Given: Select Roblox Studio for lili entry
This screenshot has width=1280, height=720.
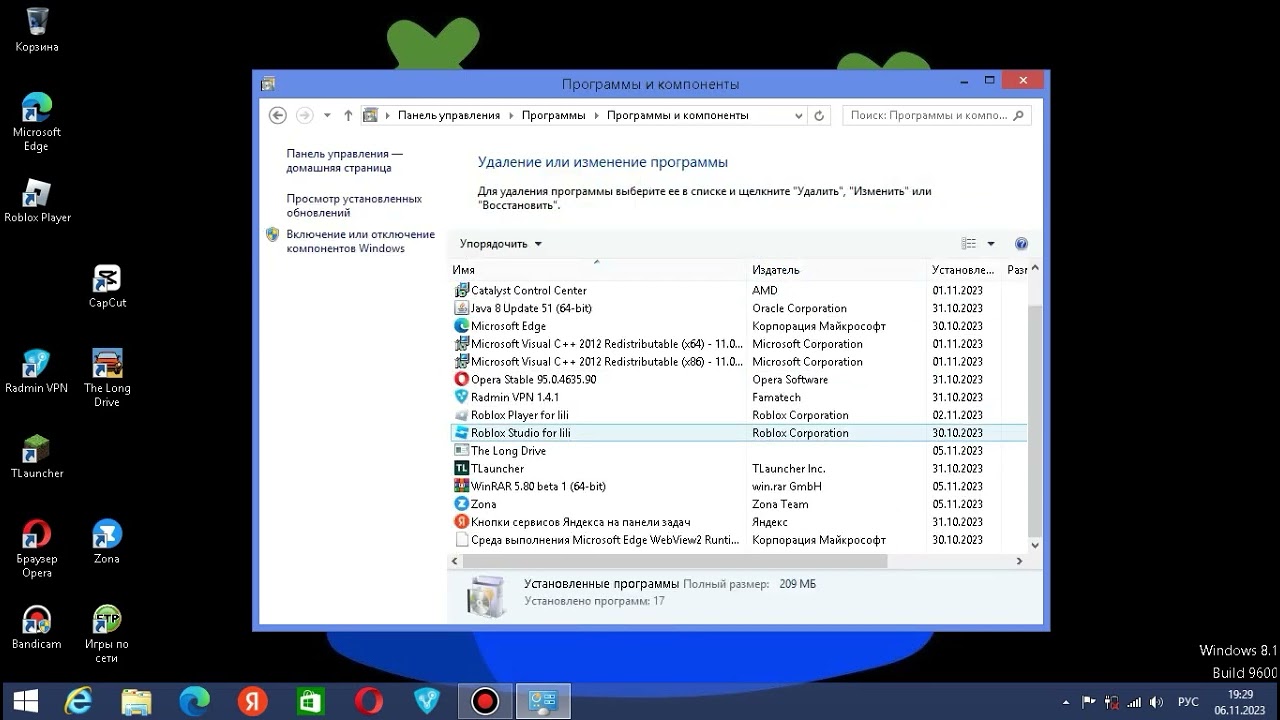Looking at the screenshot, I should [x=740, y=433].
